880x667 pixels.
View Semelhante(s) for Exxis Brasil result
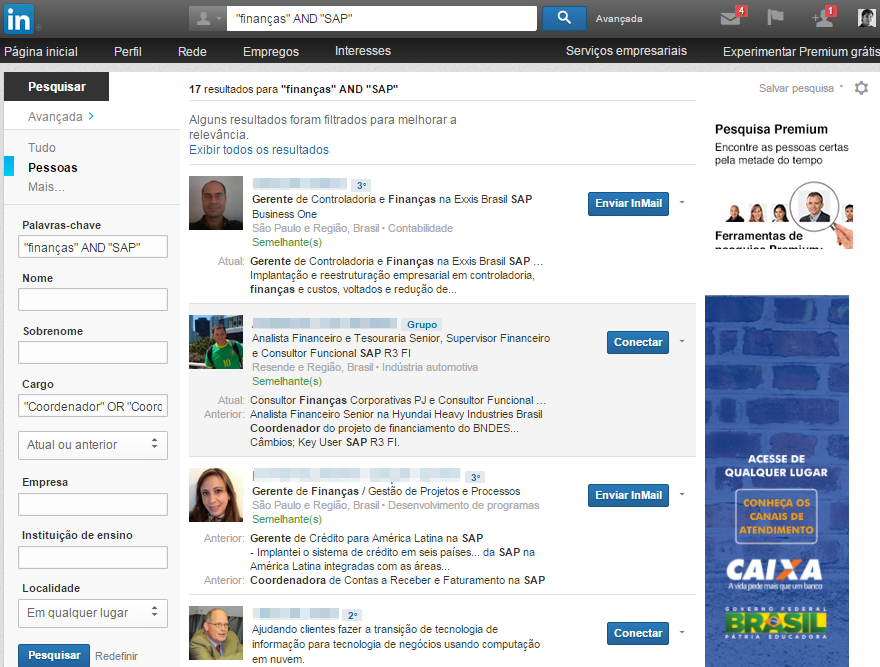click(287, 243)
